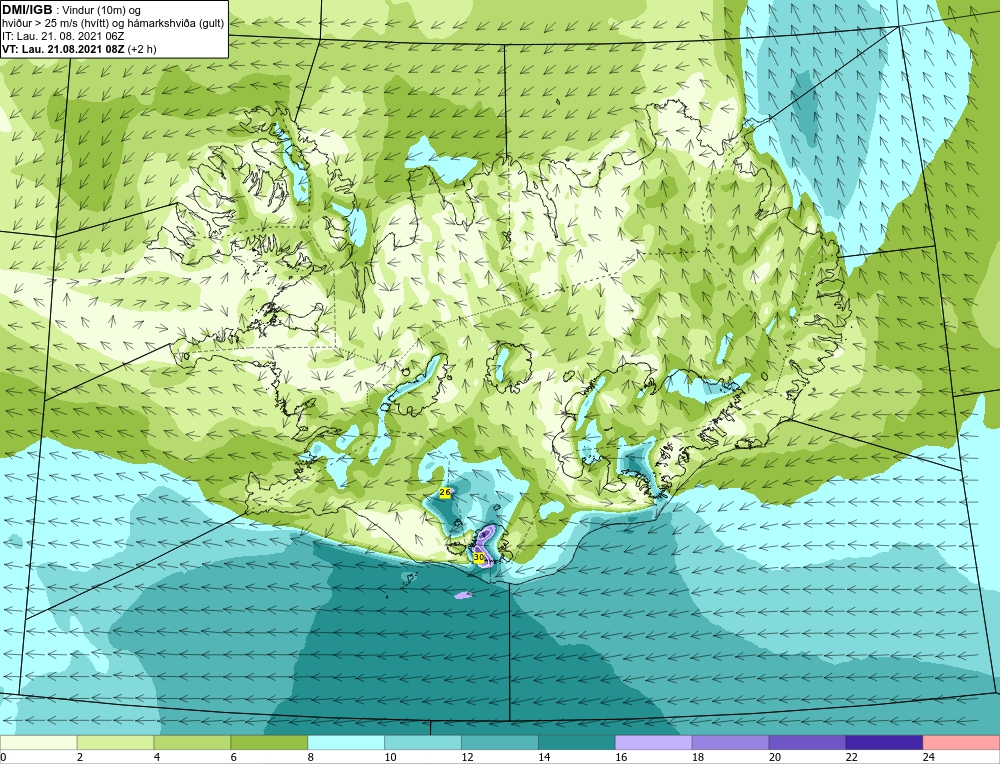Click the 20–22 m/s violet legend swatch
This screenshot has width=1000, height=764.
point(807,742)
